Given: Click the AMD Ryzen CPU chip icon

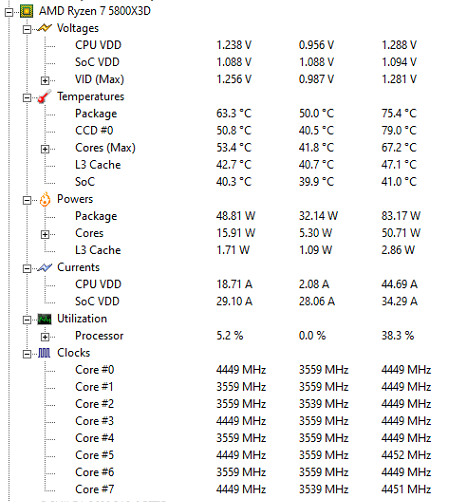Looking at the screenshot, I should pos(27,11).
